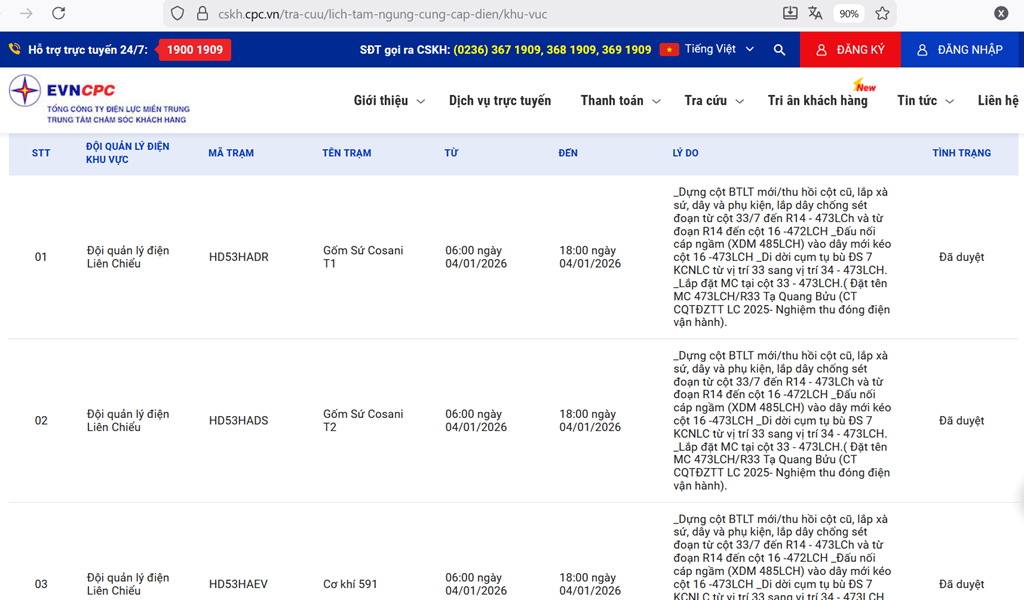Reset the 90% zoom level indicator
Screen dimensions: 1024x600
click(x=849, y=14)
